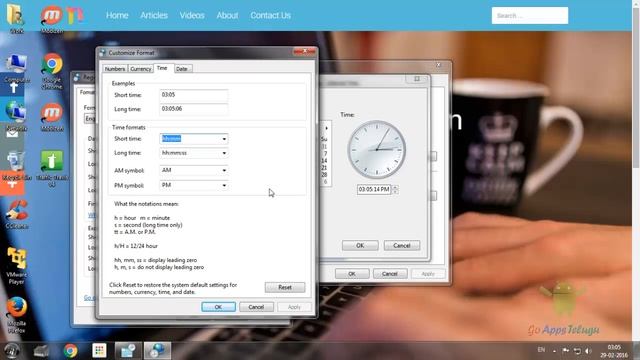Viewport: 640px width, 360px height.
Task: Decrease time with the spinner down arrow
Action: [x=395, y=191]
